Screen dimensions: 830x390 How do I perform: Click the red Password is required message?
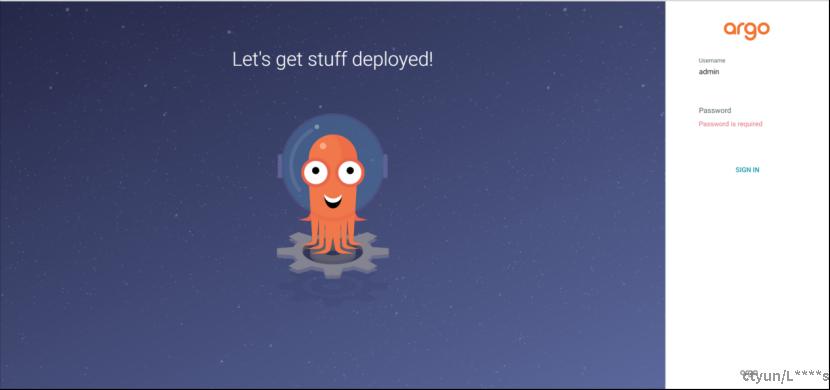(730, 124)
